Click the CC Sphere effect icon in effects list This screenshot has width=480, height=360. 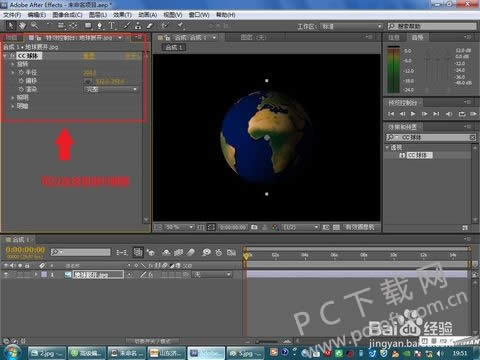pos(402,155)
